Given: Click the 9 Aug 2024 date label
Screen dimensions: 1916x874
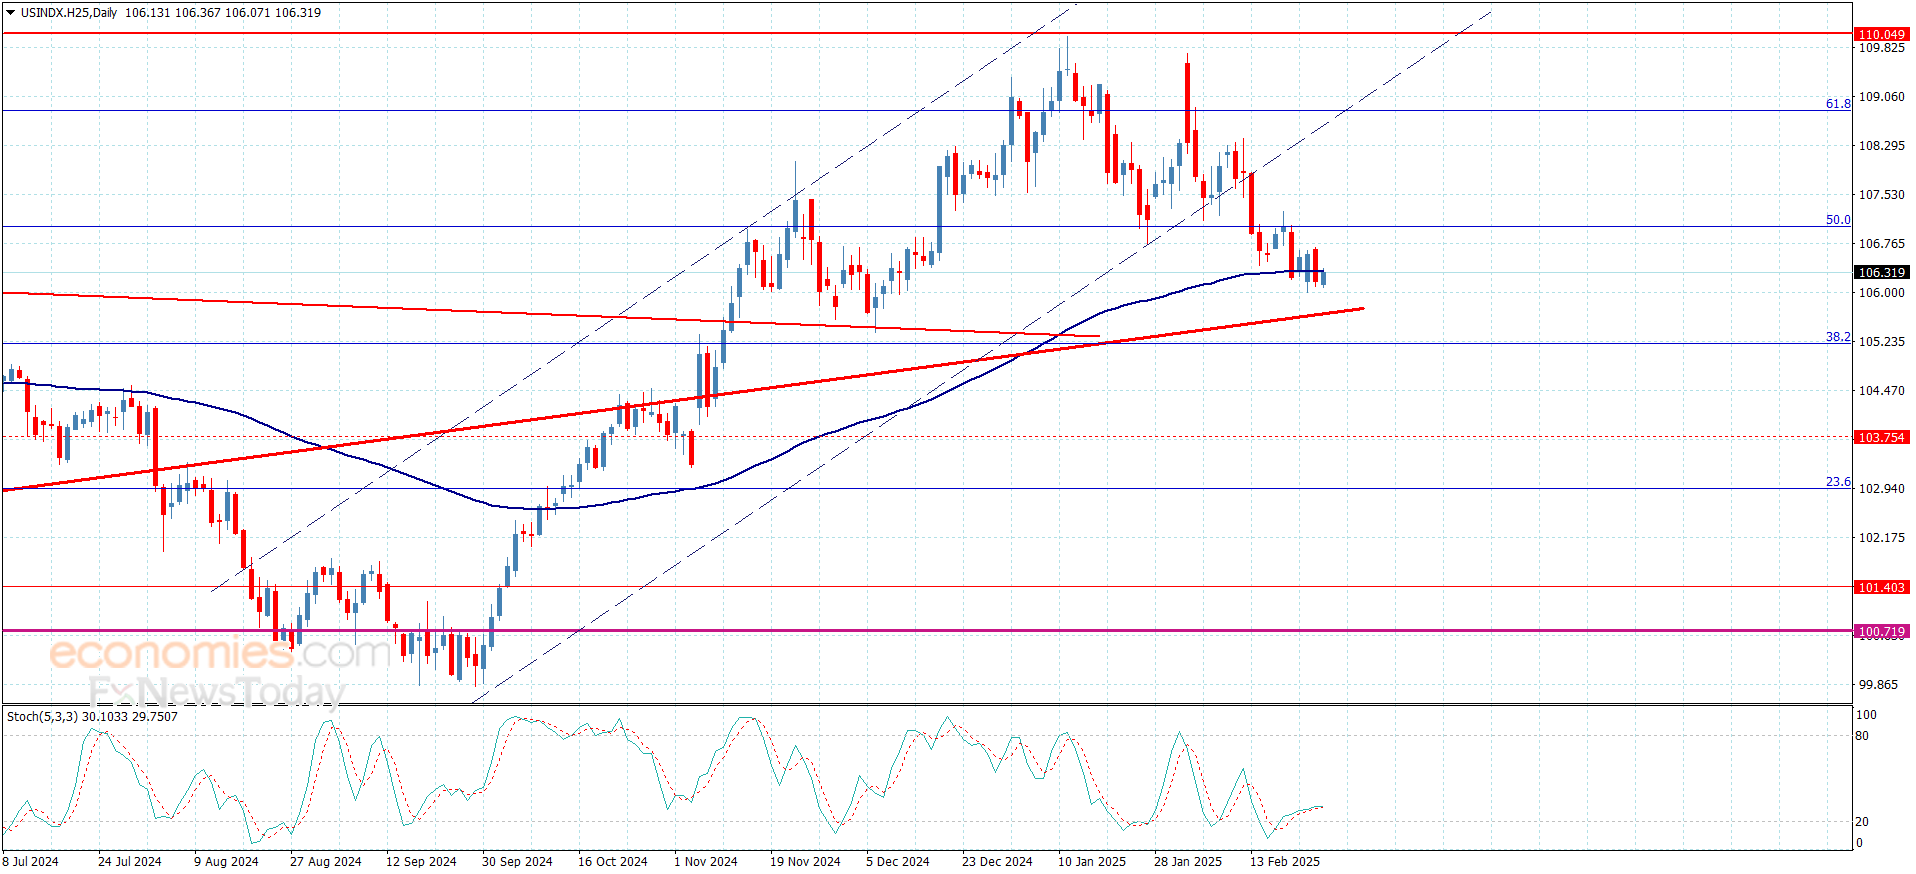Looking at the screenshot, I should pos(226,861).
